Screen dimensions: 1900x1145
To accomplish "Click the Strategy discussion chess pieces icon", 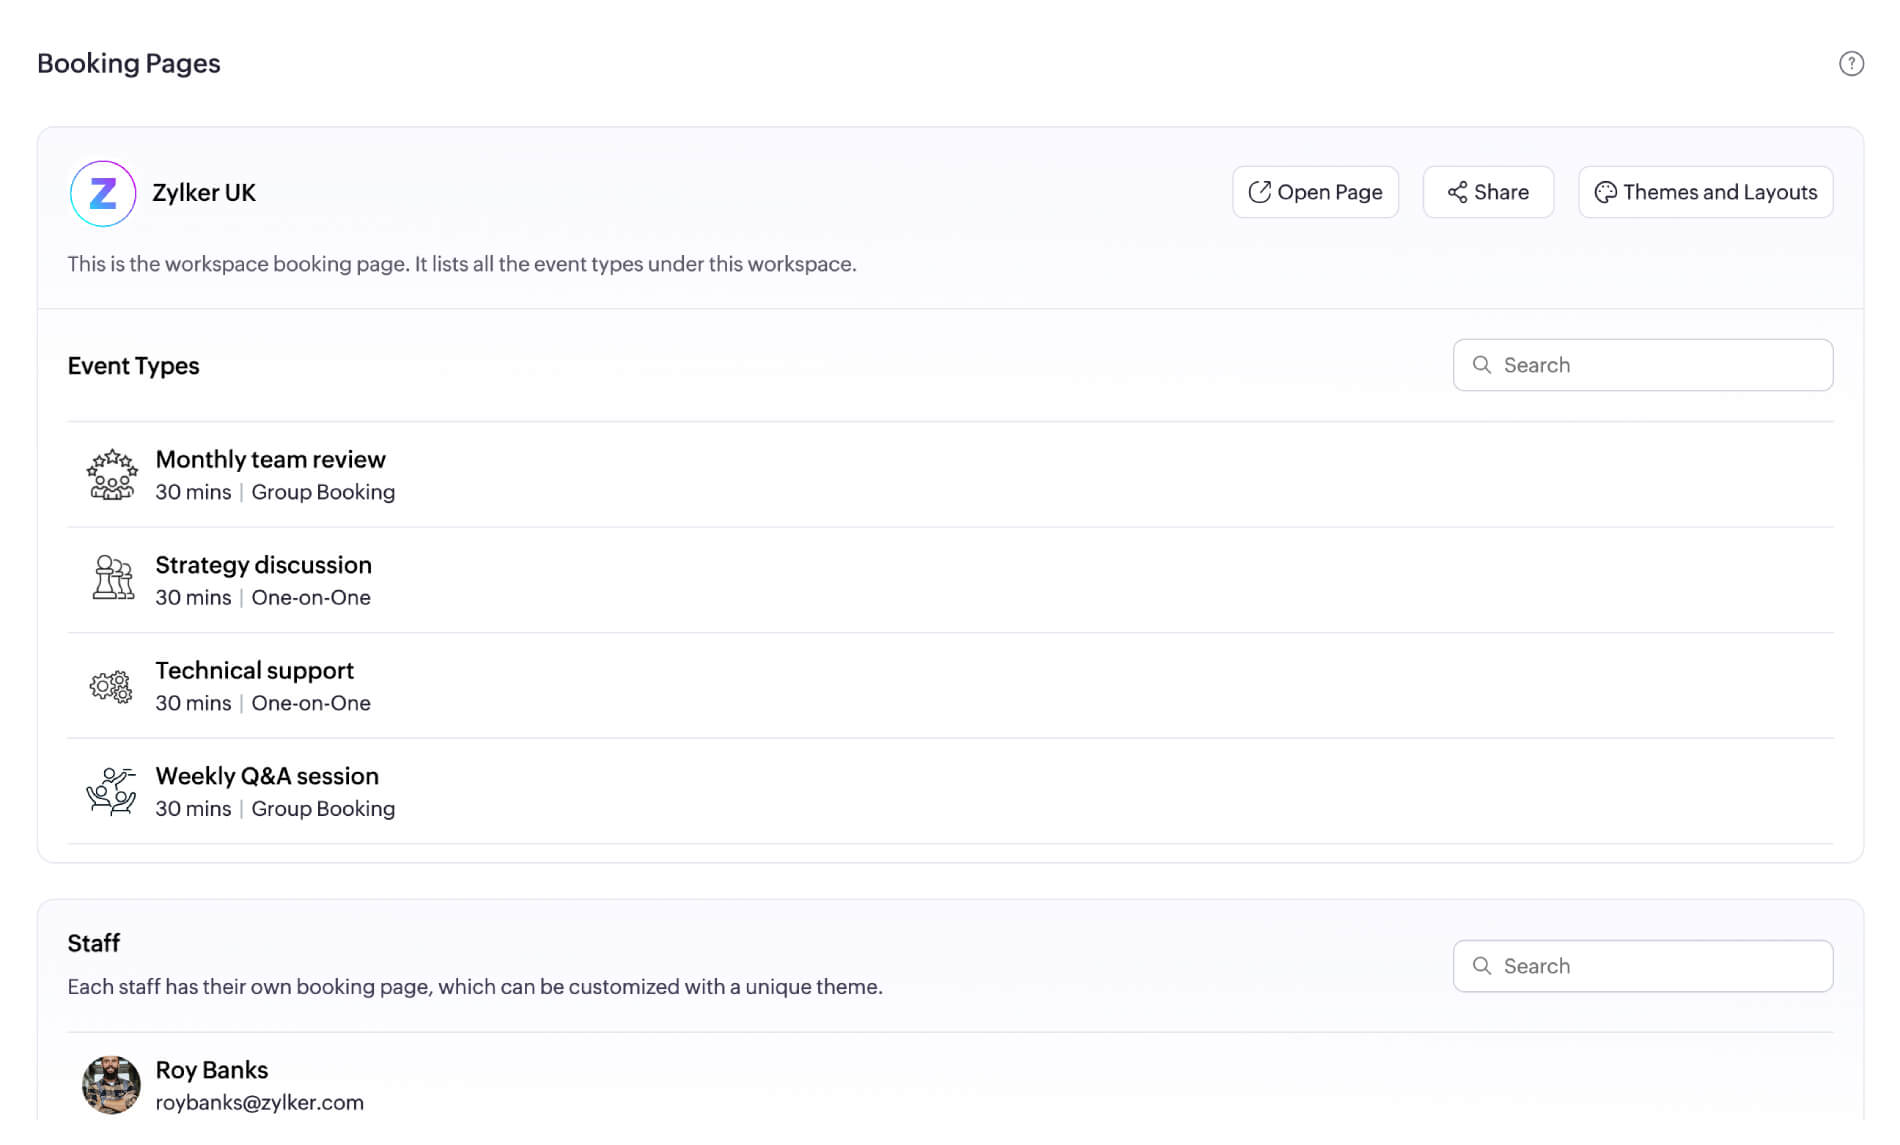I will coord(112,579).
